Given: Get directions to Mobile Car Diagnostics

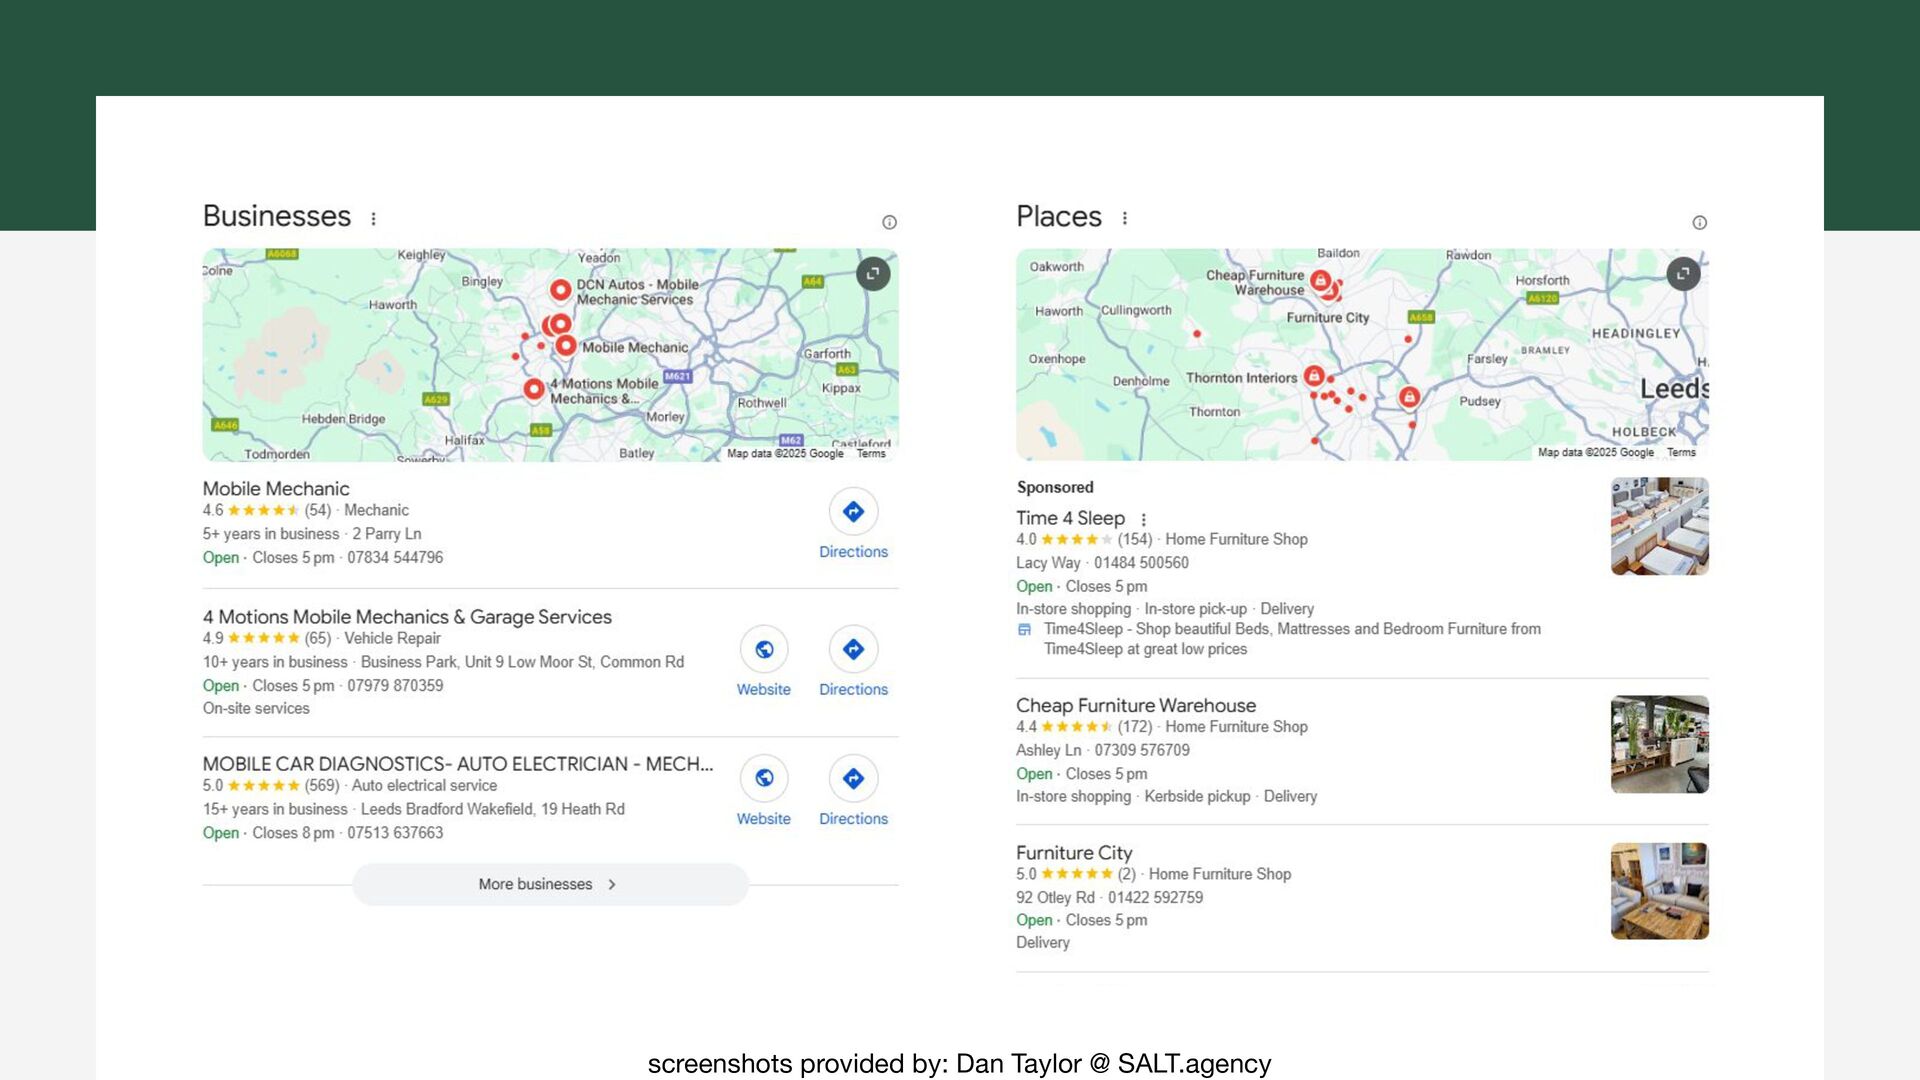Looking at the screenshot, I should (853, 779).
